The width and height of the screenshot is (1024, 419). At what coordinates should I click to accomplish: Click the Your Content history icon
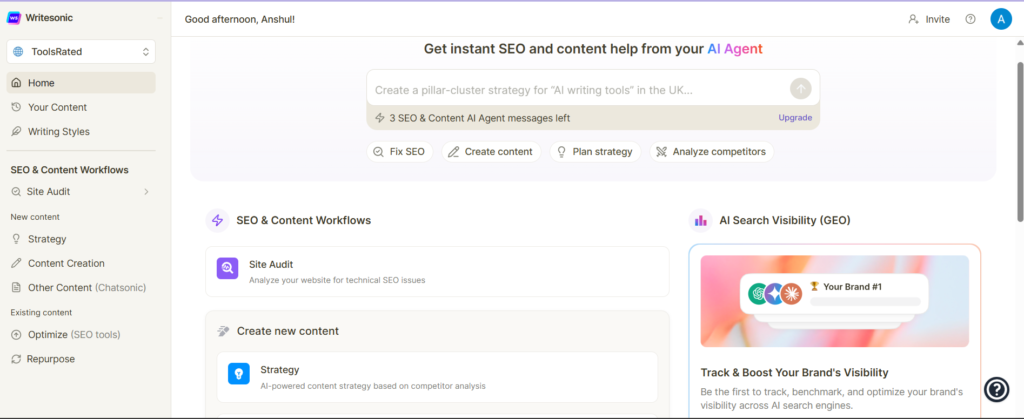tap(16, 107)
